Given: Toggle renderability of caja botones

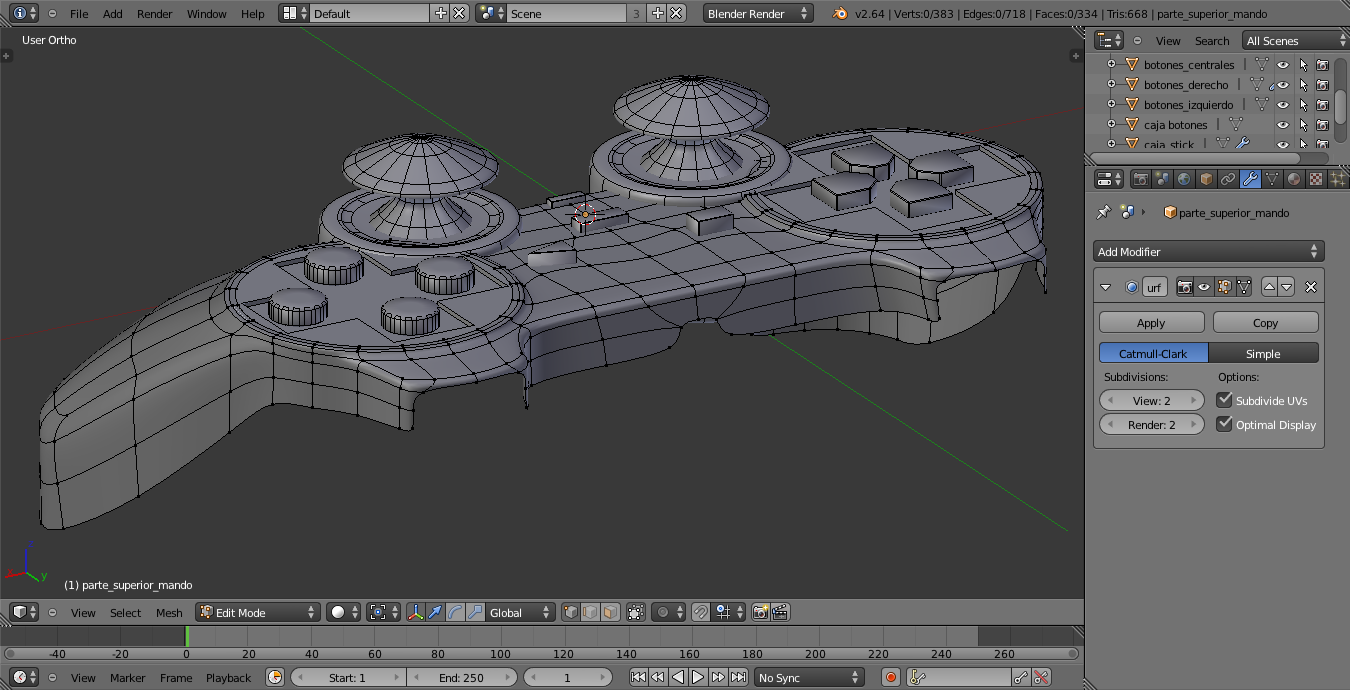Looking at the screenshot, I should coord(1322,125).
